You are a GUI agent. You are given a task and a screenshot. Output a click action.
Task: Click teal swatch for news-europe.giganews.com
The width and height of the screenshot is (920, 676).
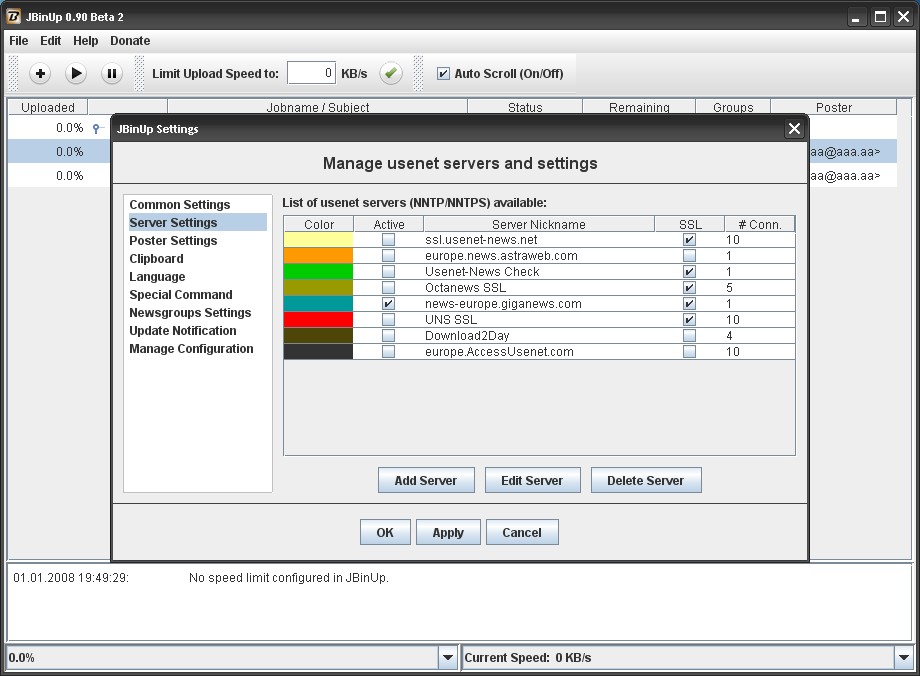[319, 303]
